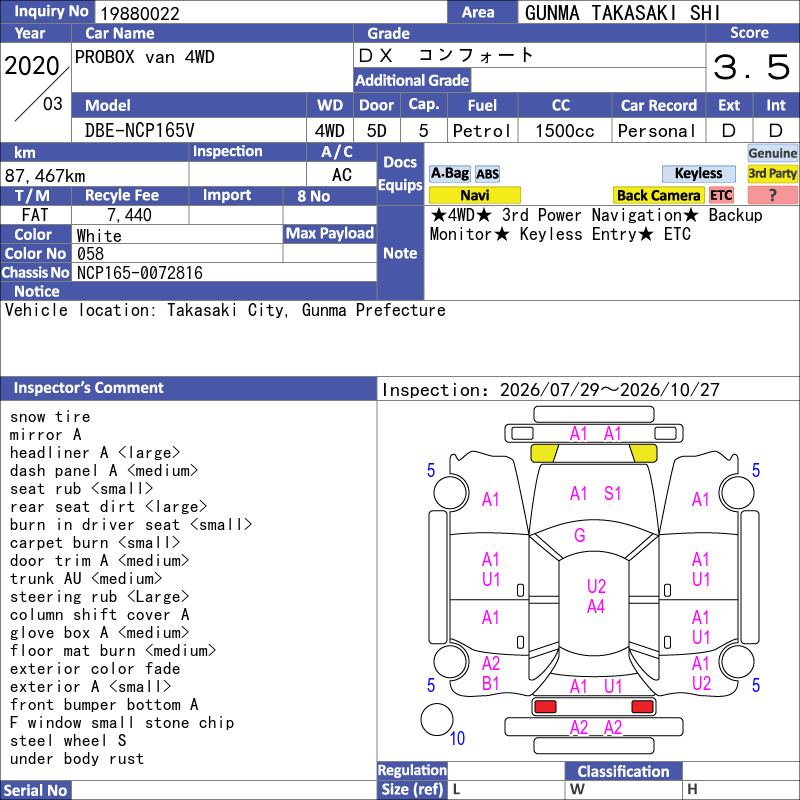Click the model code DBE-NCP165V
Screen dimensions: 800x800
coord(139,131)
